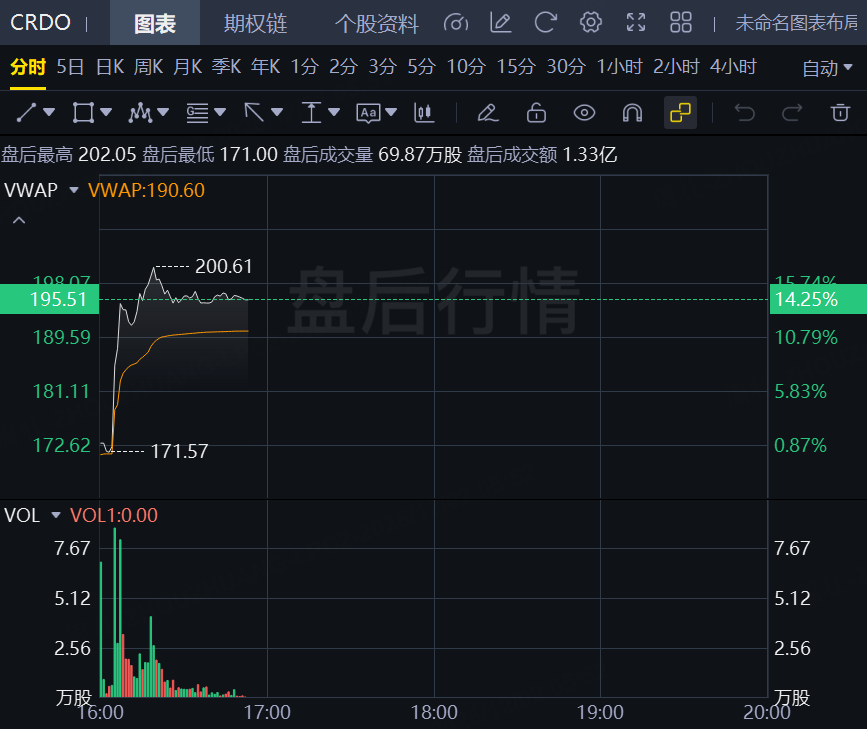Open the grid layout icon
Viewport: 867px width, 729px height.
point(681,22)
